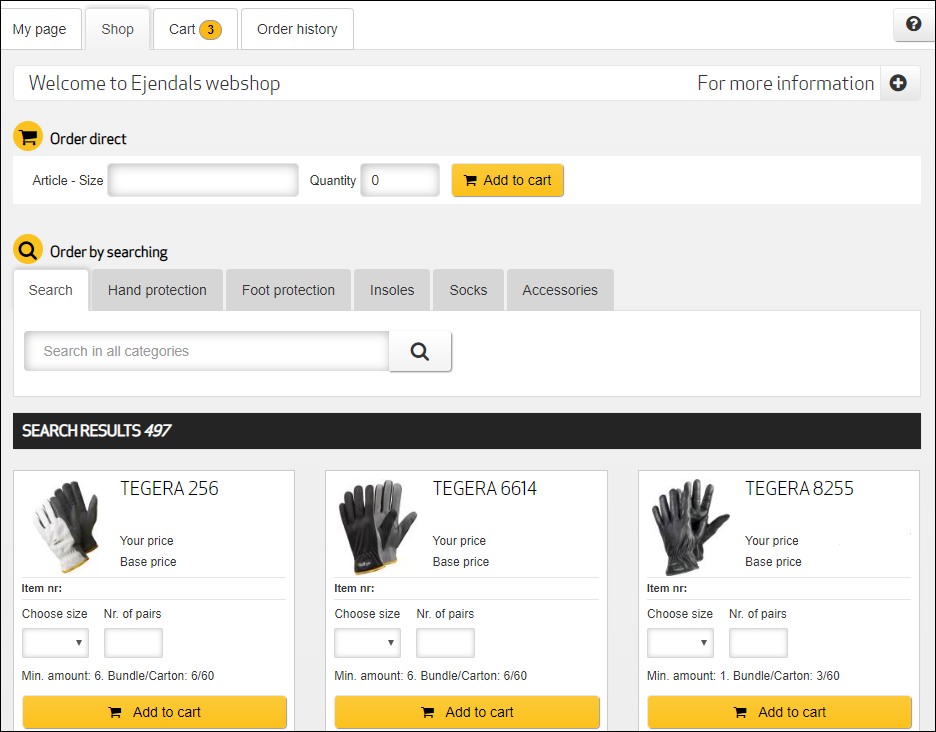Click the help question mark icon

coord(913,25)
